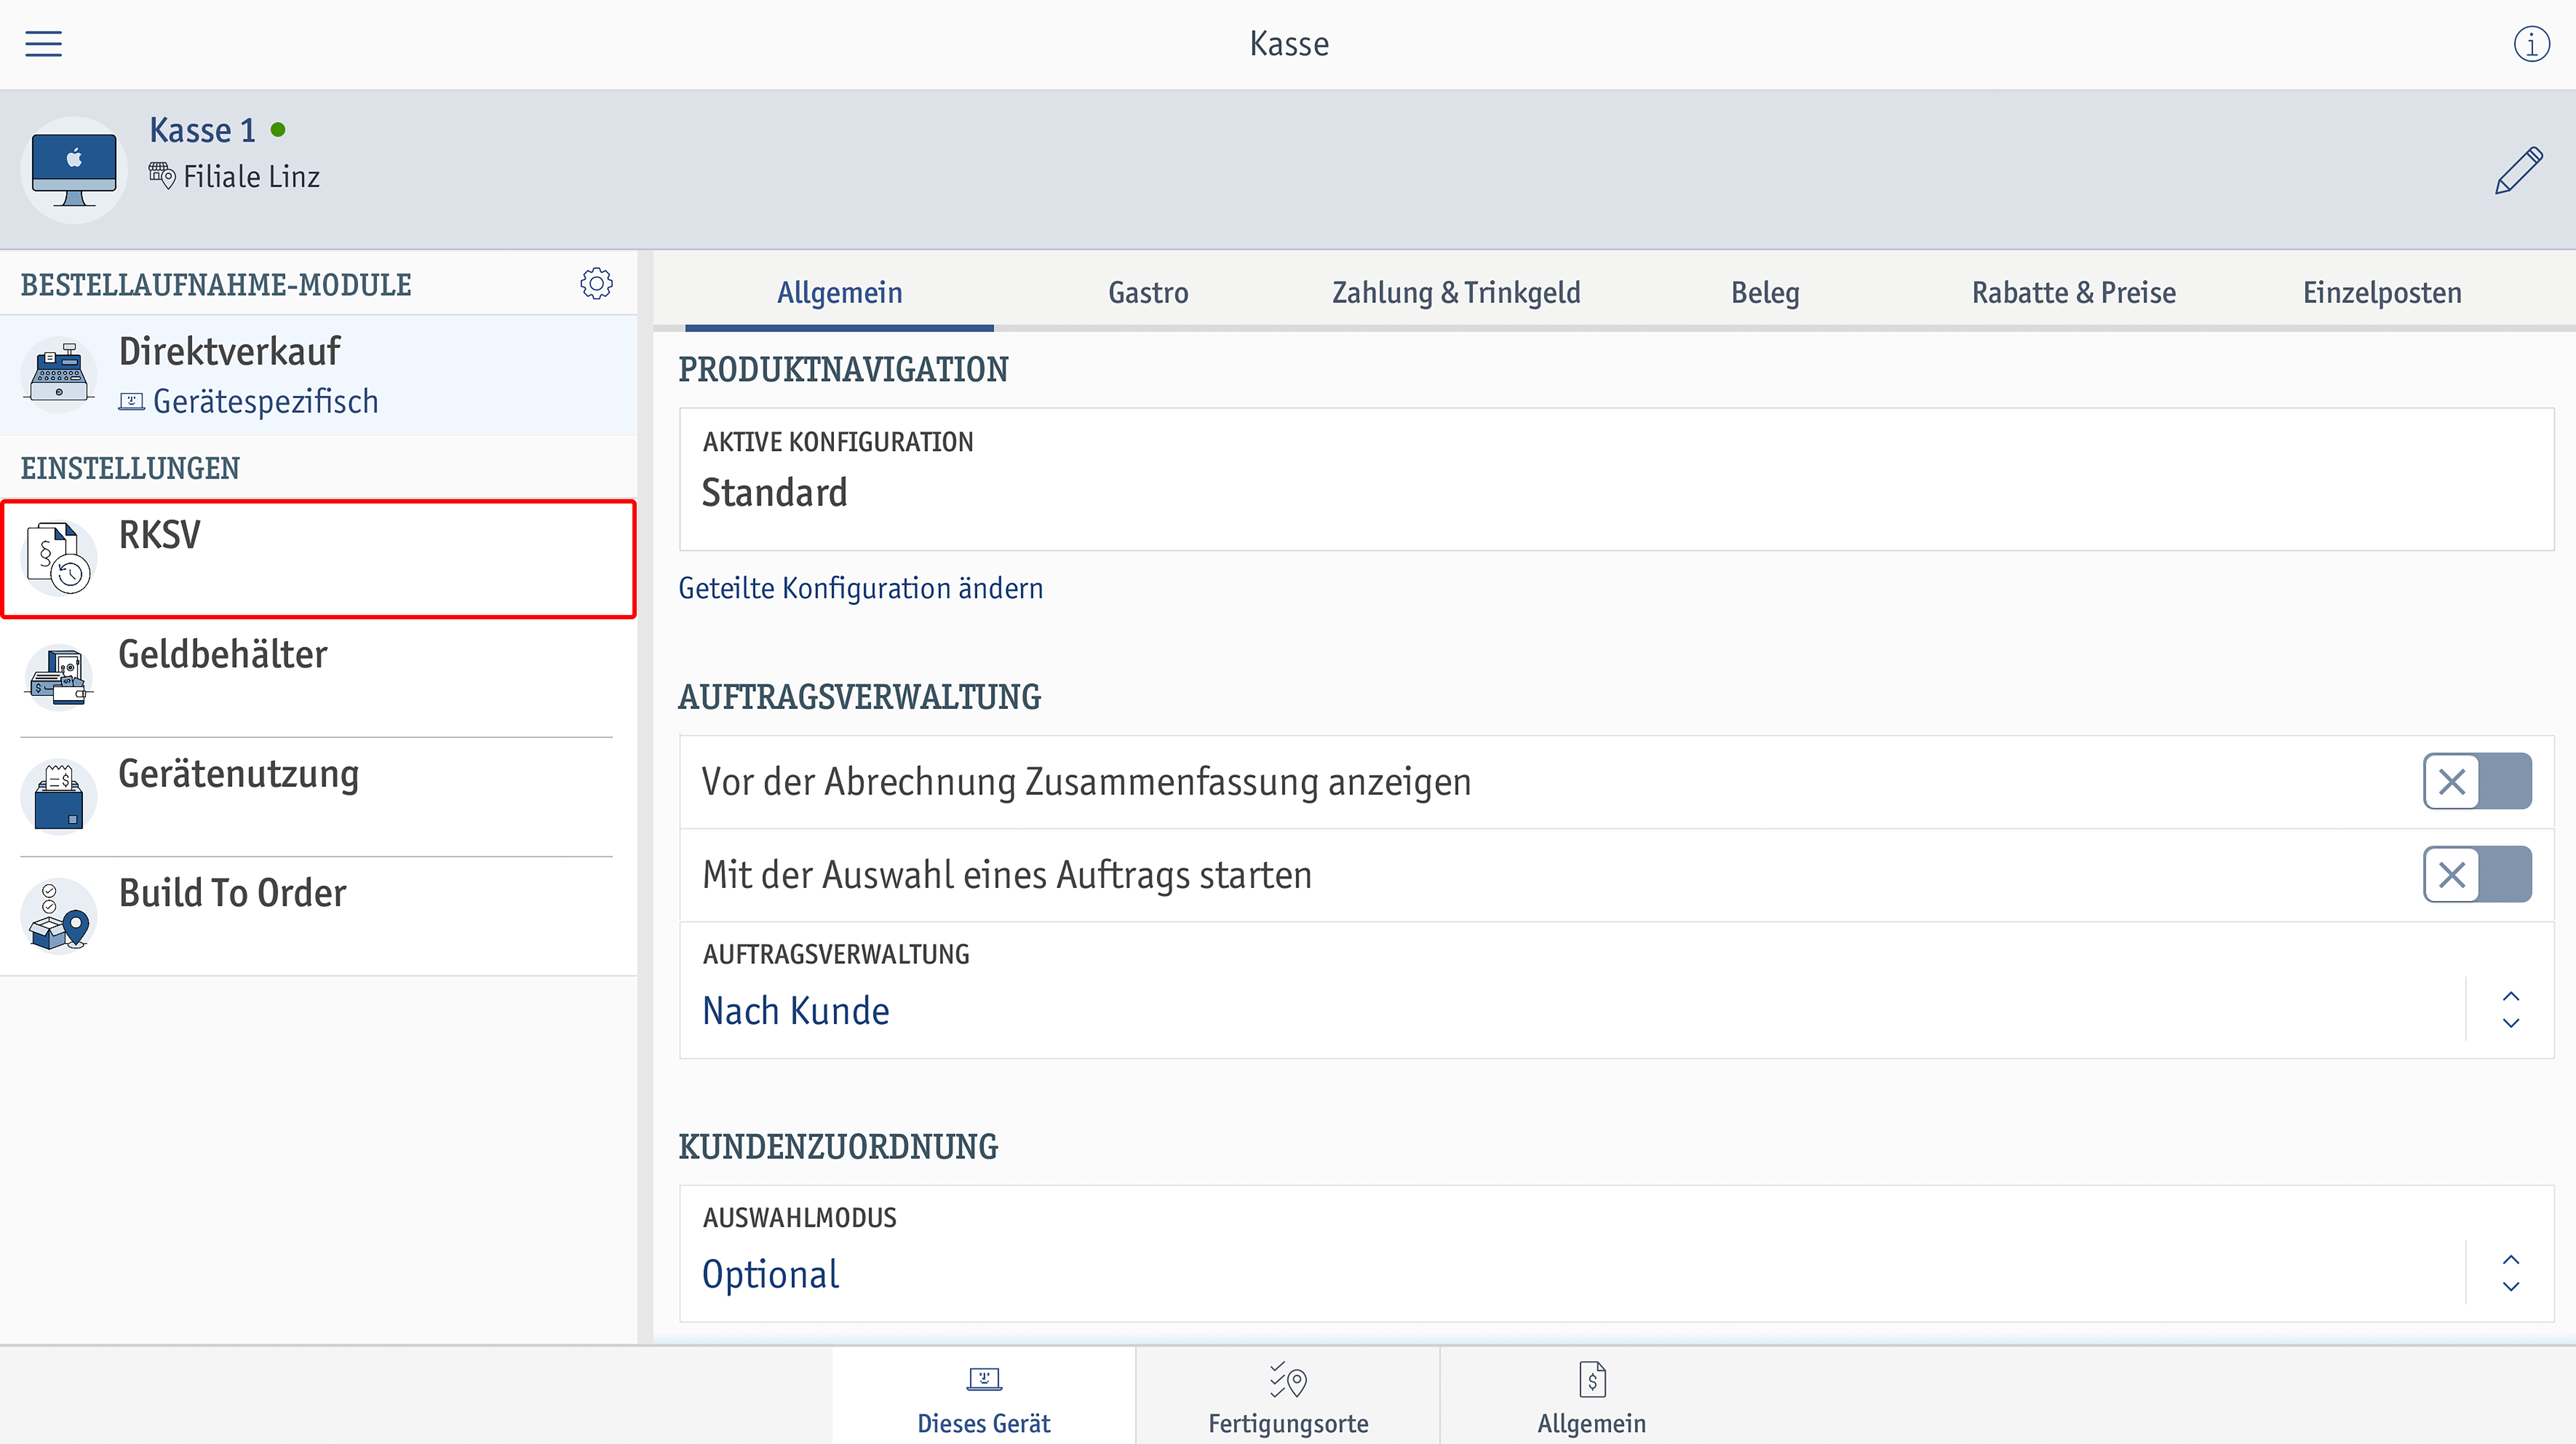Open the Build To Order settings entry
Viewport: 2576px width, 1444px height.
point(318,916)
